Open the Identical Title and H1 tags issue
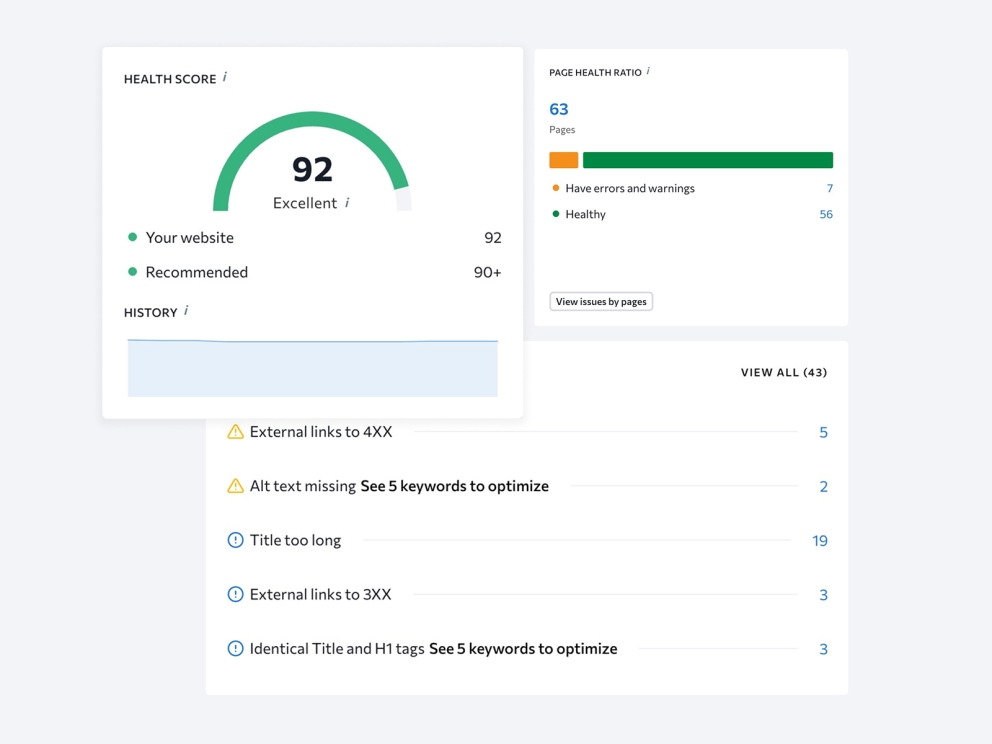The height and width of the screenshot is (744, 992). click(337, 648)
